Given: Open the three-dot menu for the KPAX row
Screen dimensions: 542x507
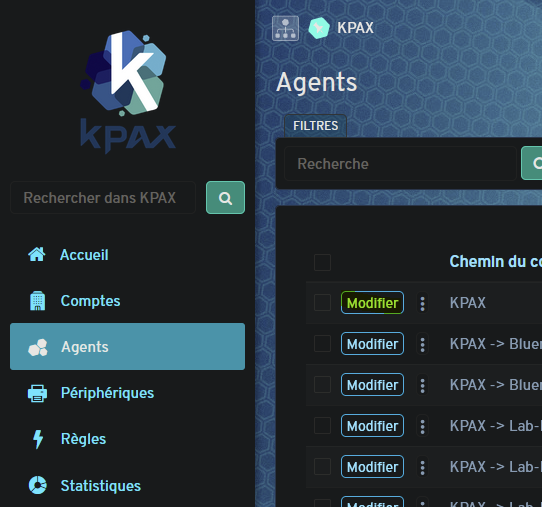Looking at the screenshot, I should click(x=422, y=303).
